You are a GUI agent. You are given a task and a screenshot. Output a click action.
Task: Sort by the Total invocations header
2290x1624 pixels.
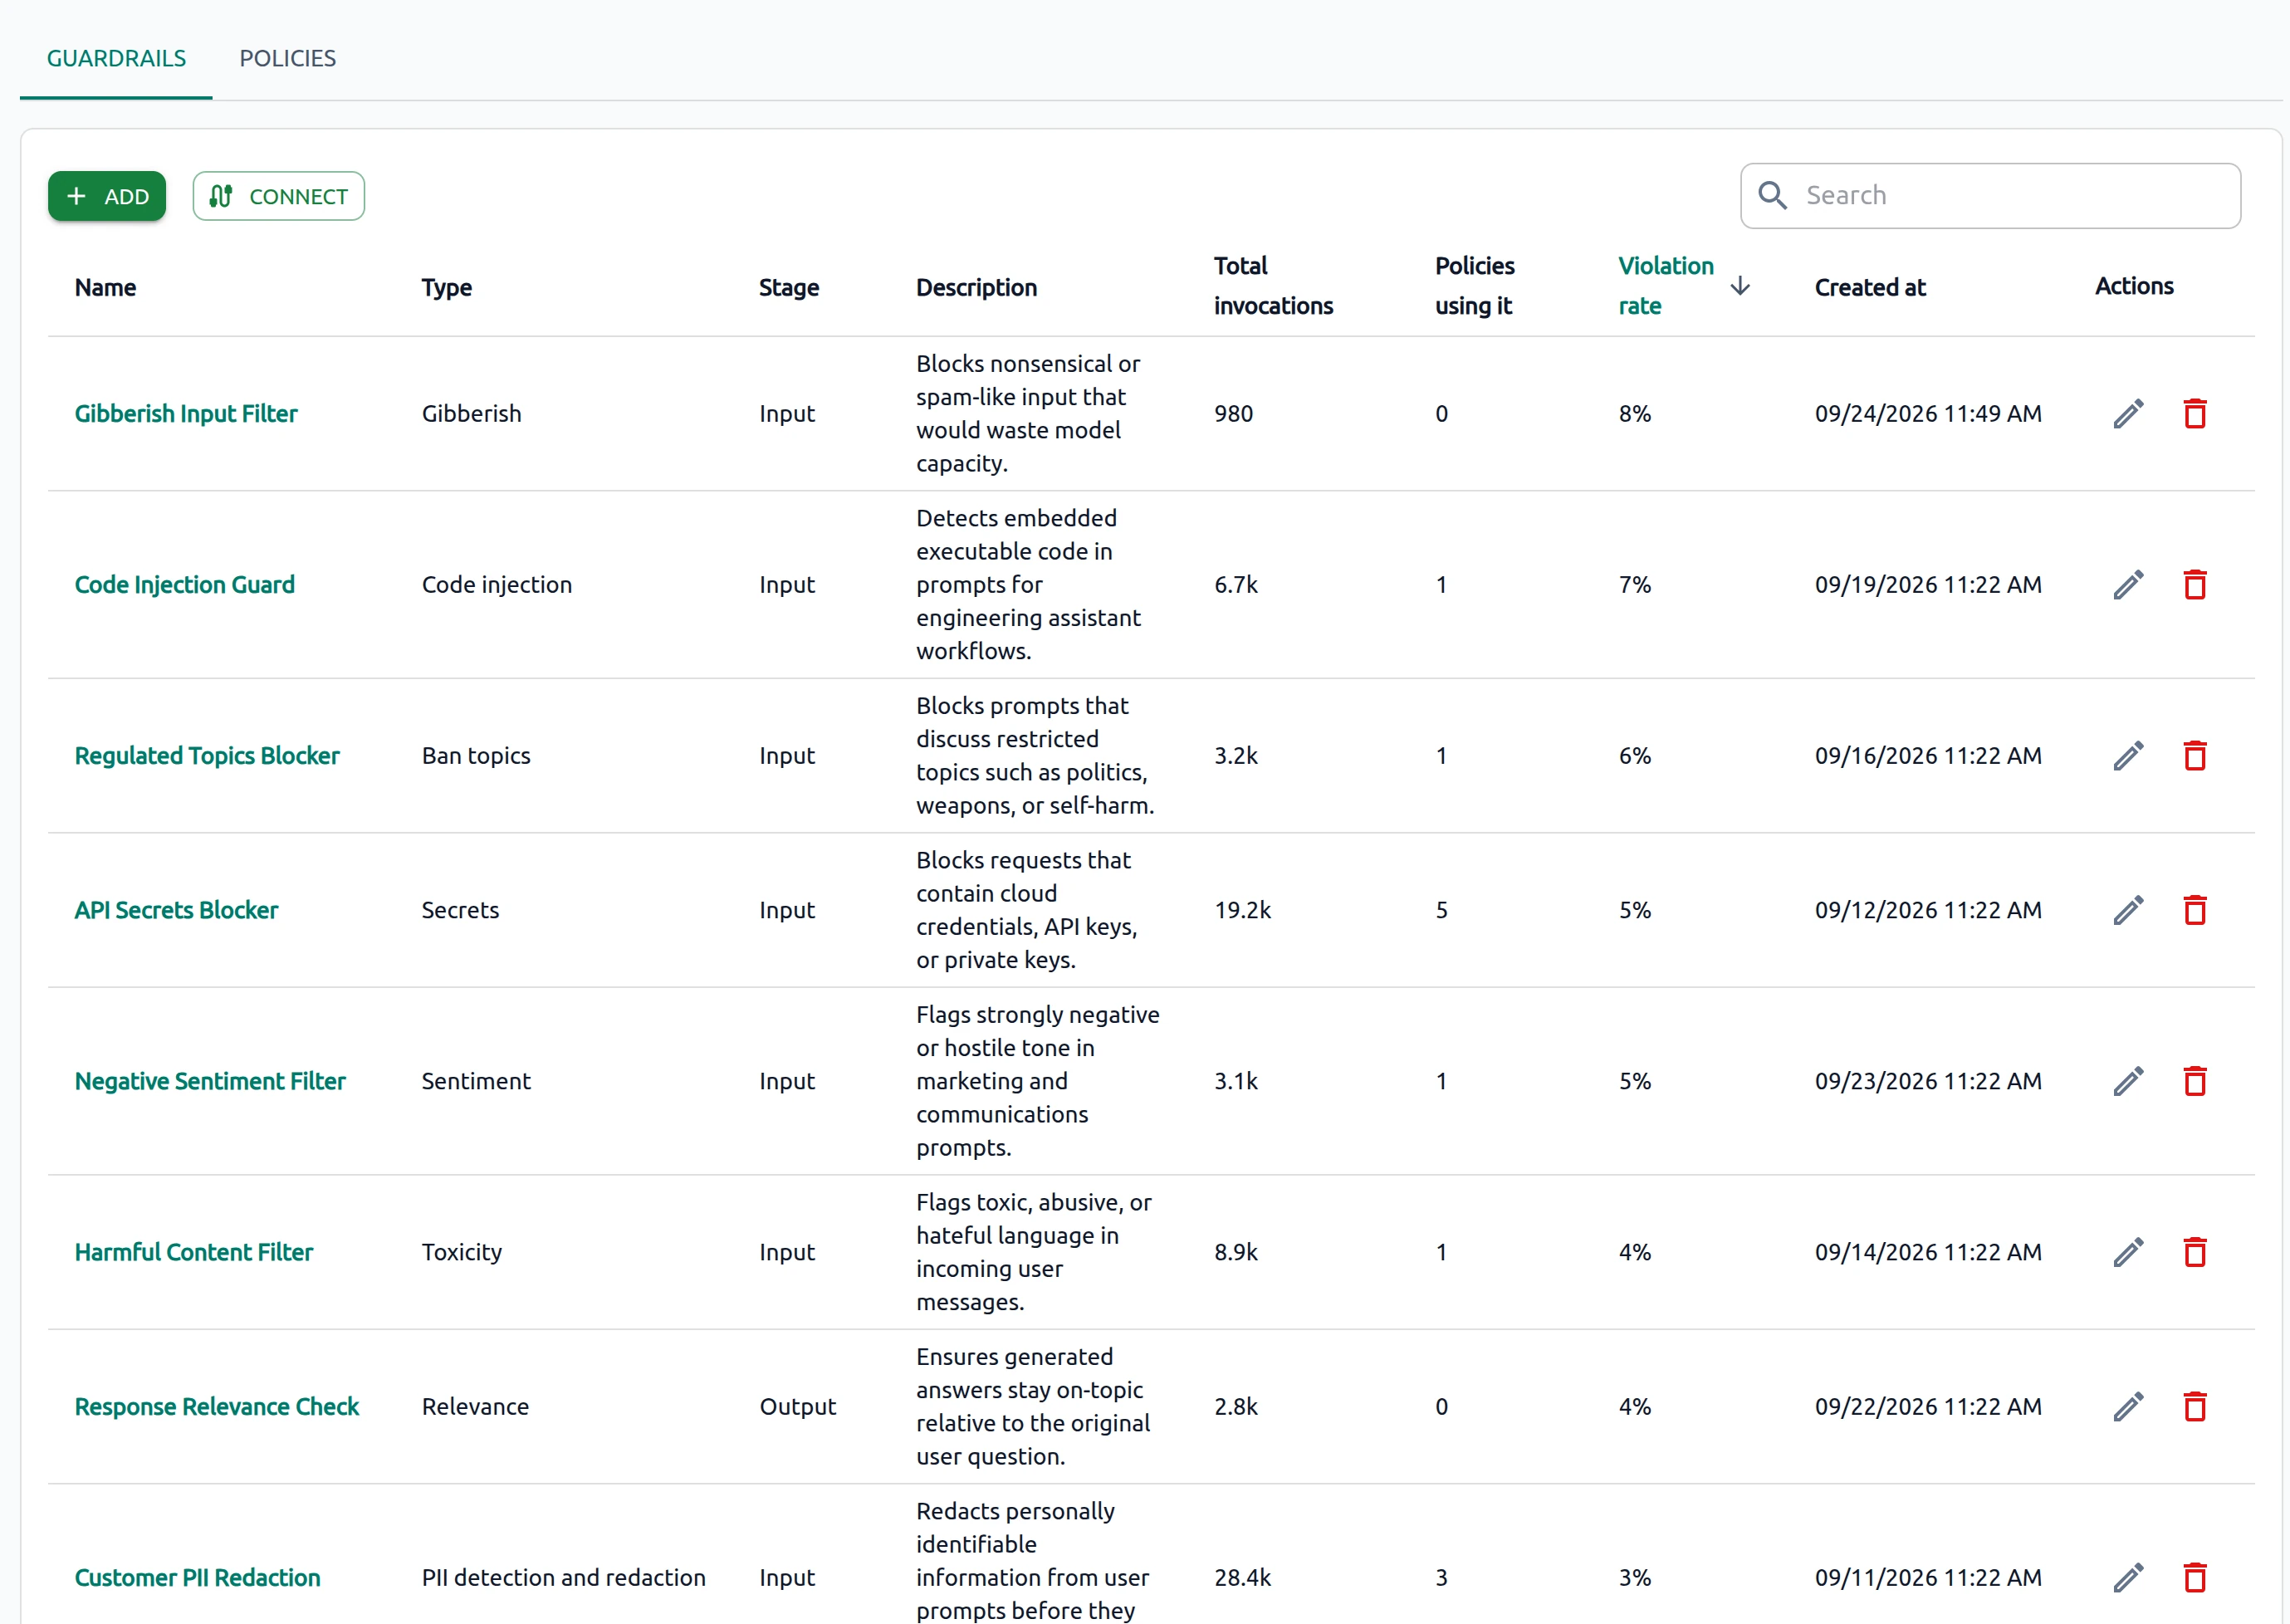pos(1273,286)
